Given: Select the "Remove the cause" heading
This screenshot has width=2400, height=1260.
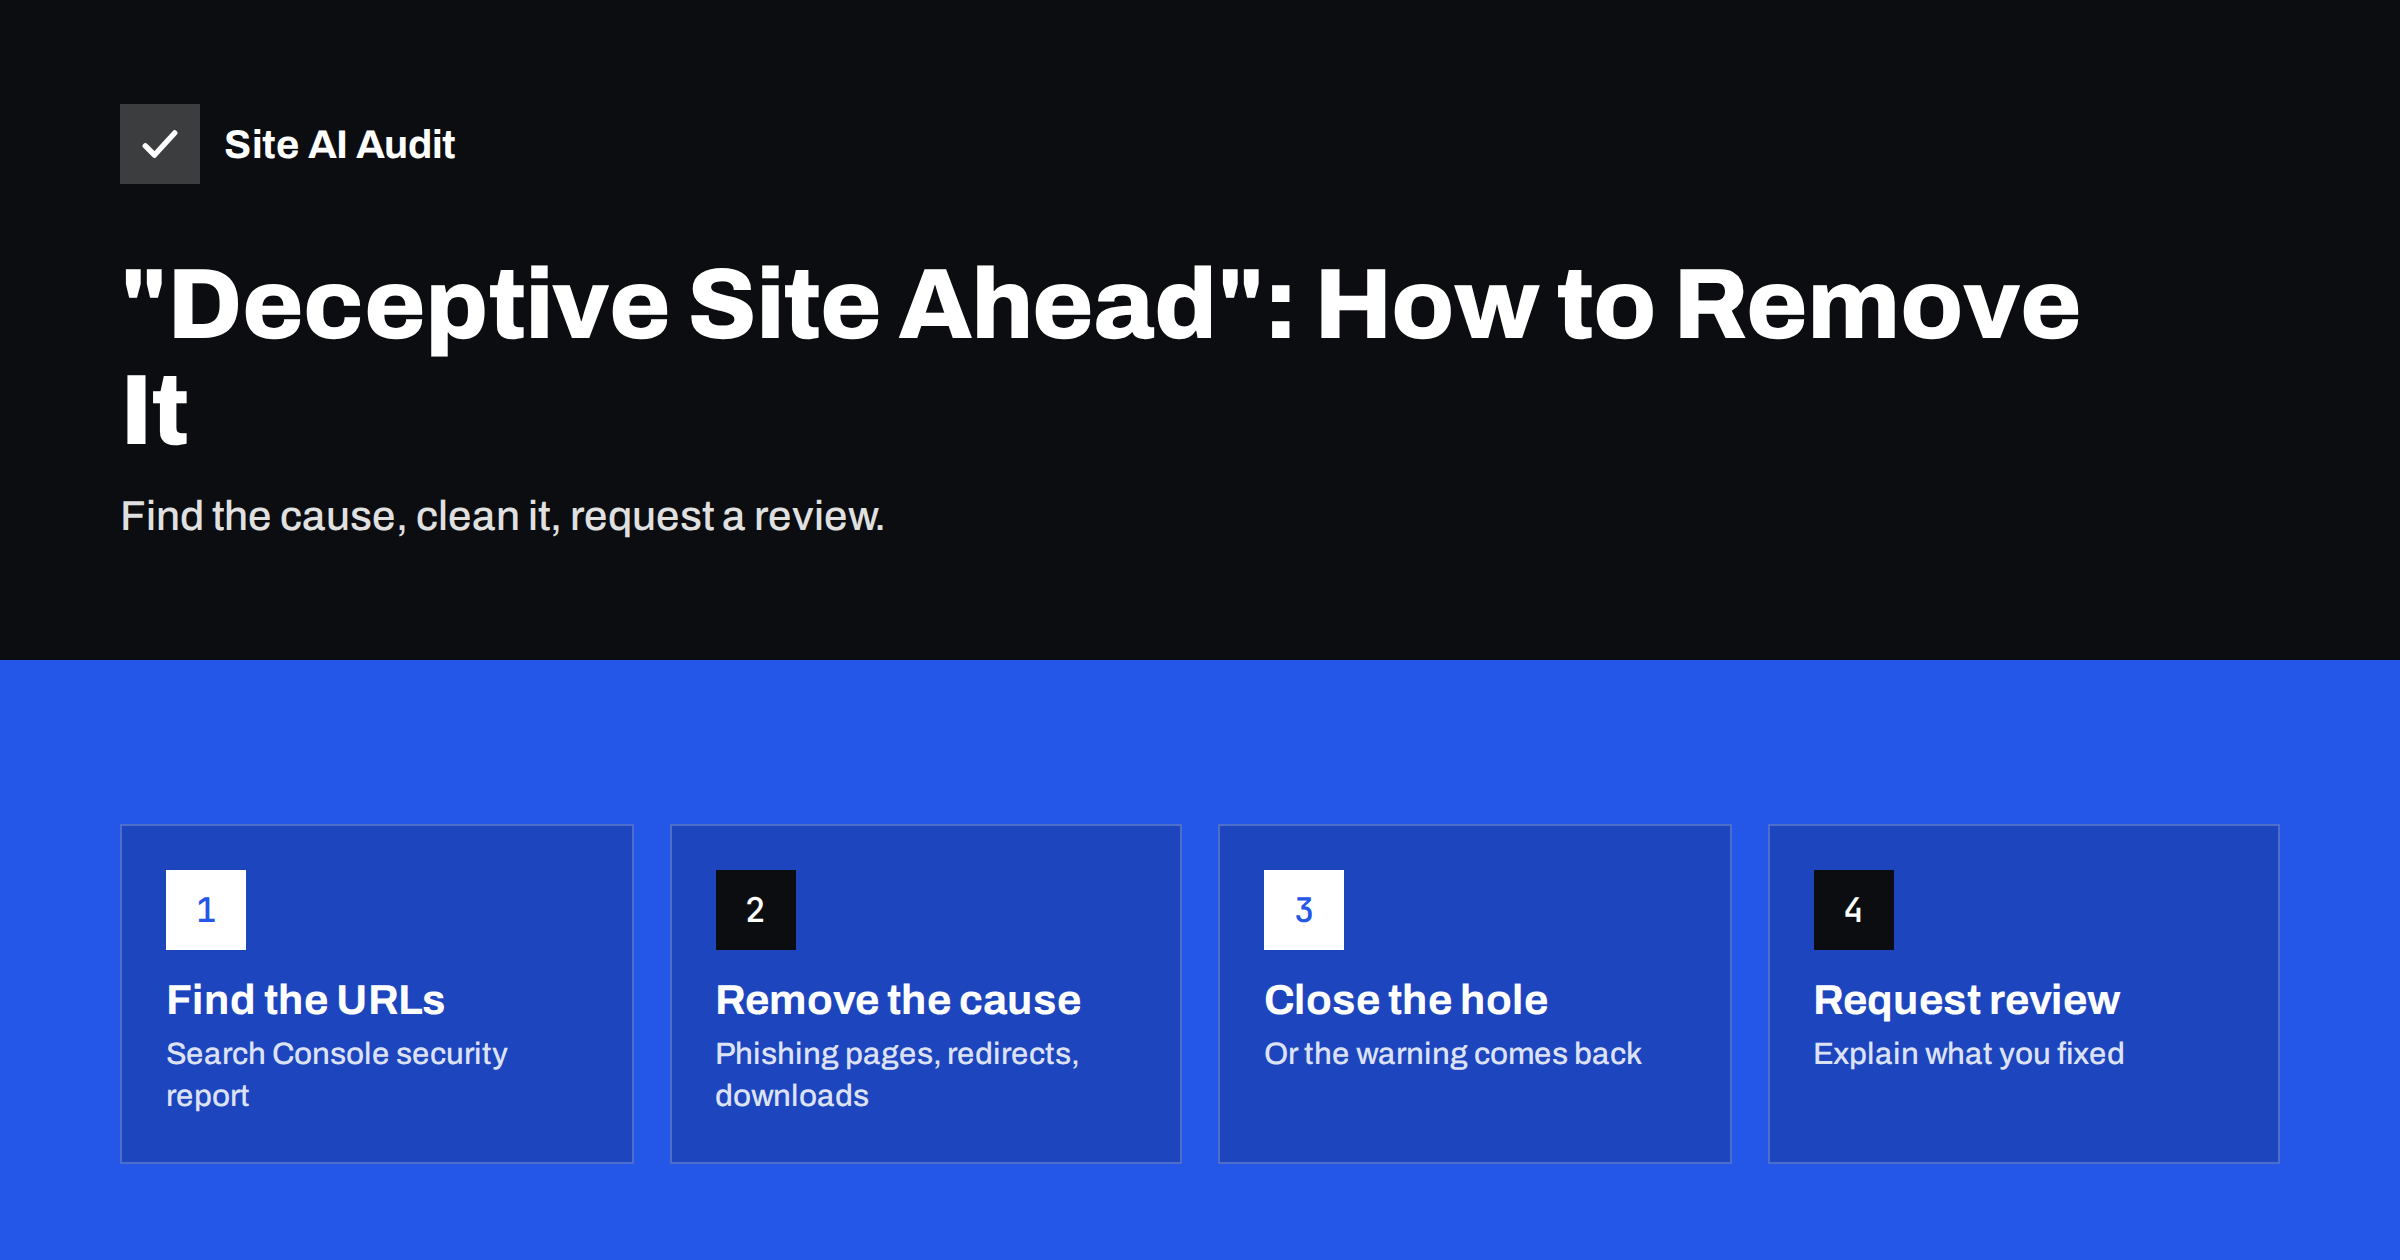Looking at the screenshot, I should [x=898, y=1000].
